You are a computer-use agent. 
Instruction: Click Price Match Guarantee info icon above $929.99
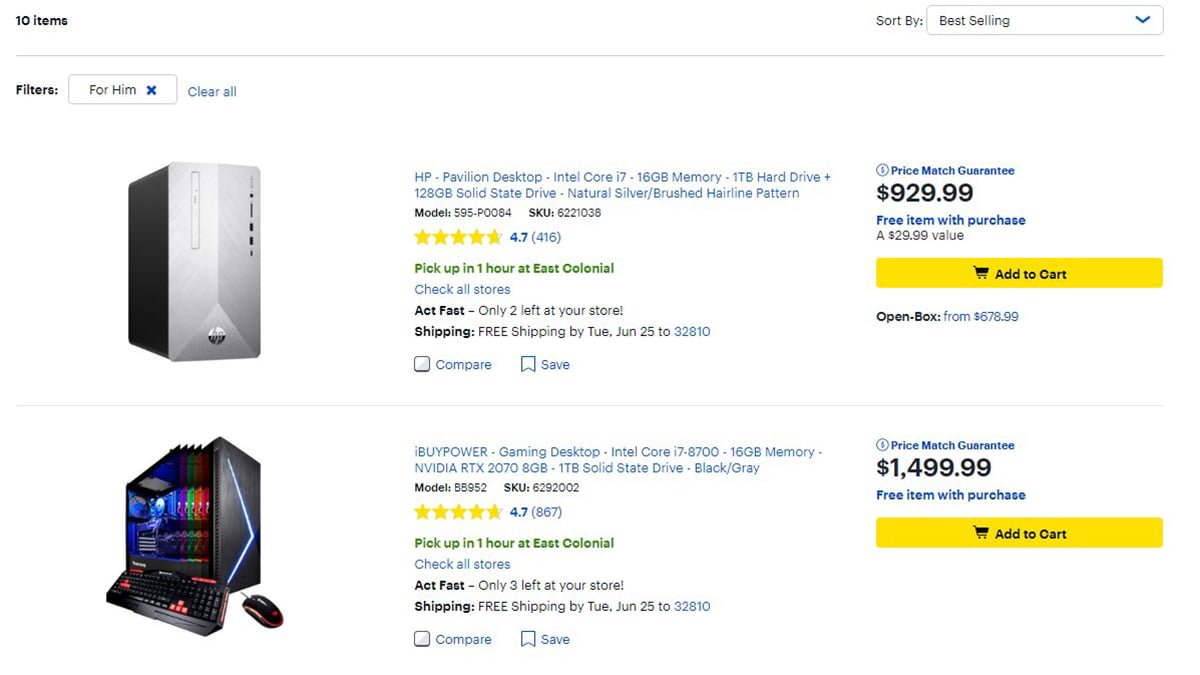coord(882,170)
